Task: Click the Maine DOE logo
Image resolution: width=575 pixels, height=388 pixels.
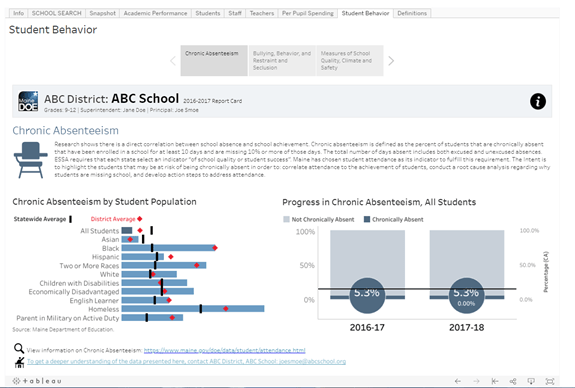Action: (28, 101)
